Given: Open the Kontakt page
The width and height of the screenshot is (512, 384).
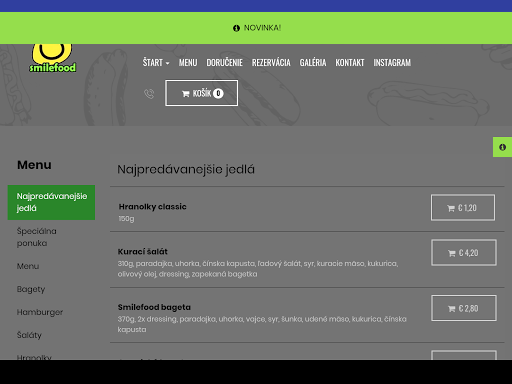Looking at the screenshot, I should coord(350,63).
